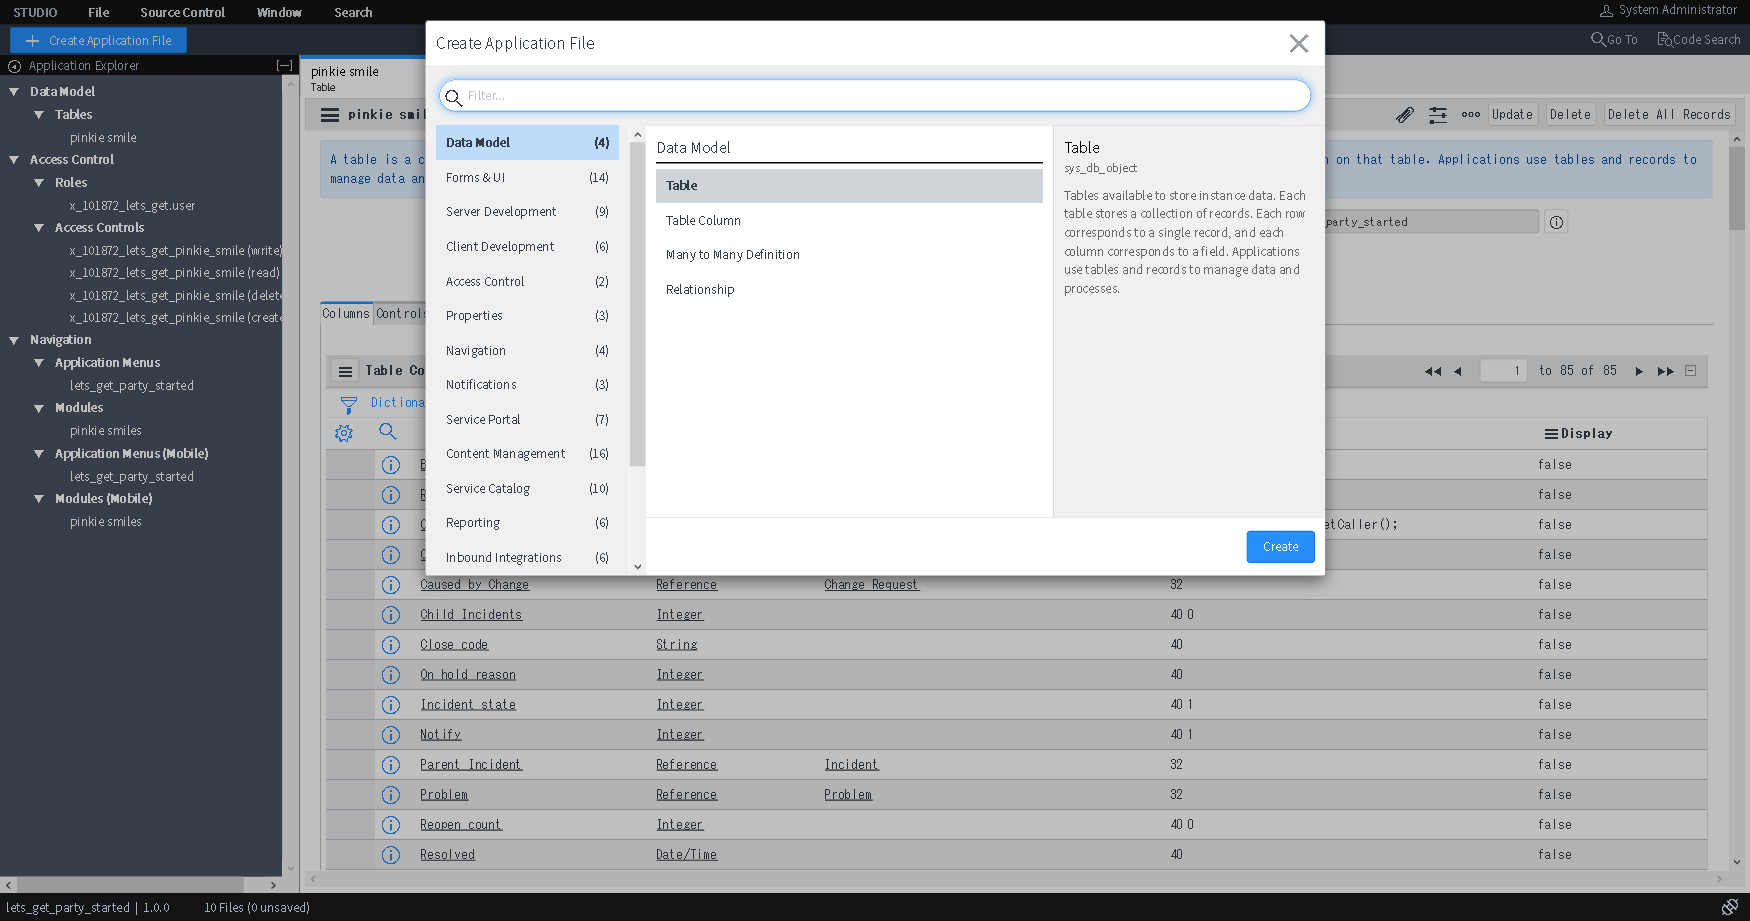Switch to the Controls tab

click(401, 313)
